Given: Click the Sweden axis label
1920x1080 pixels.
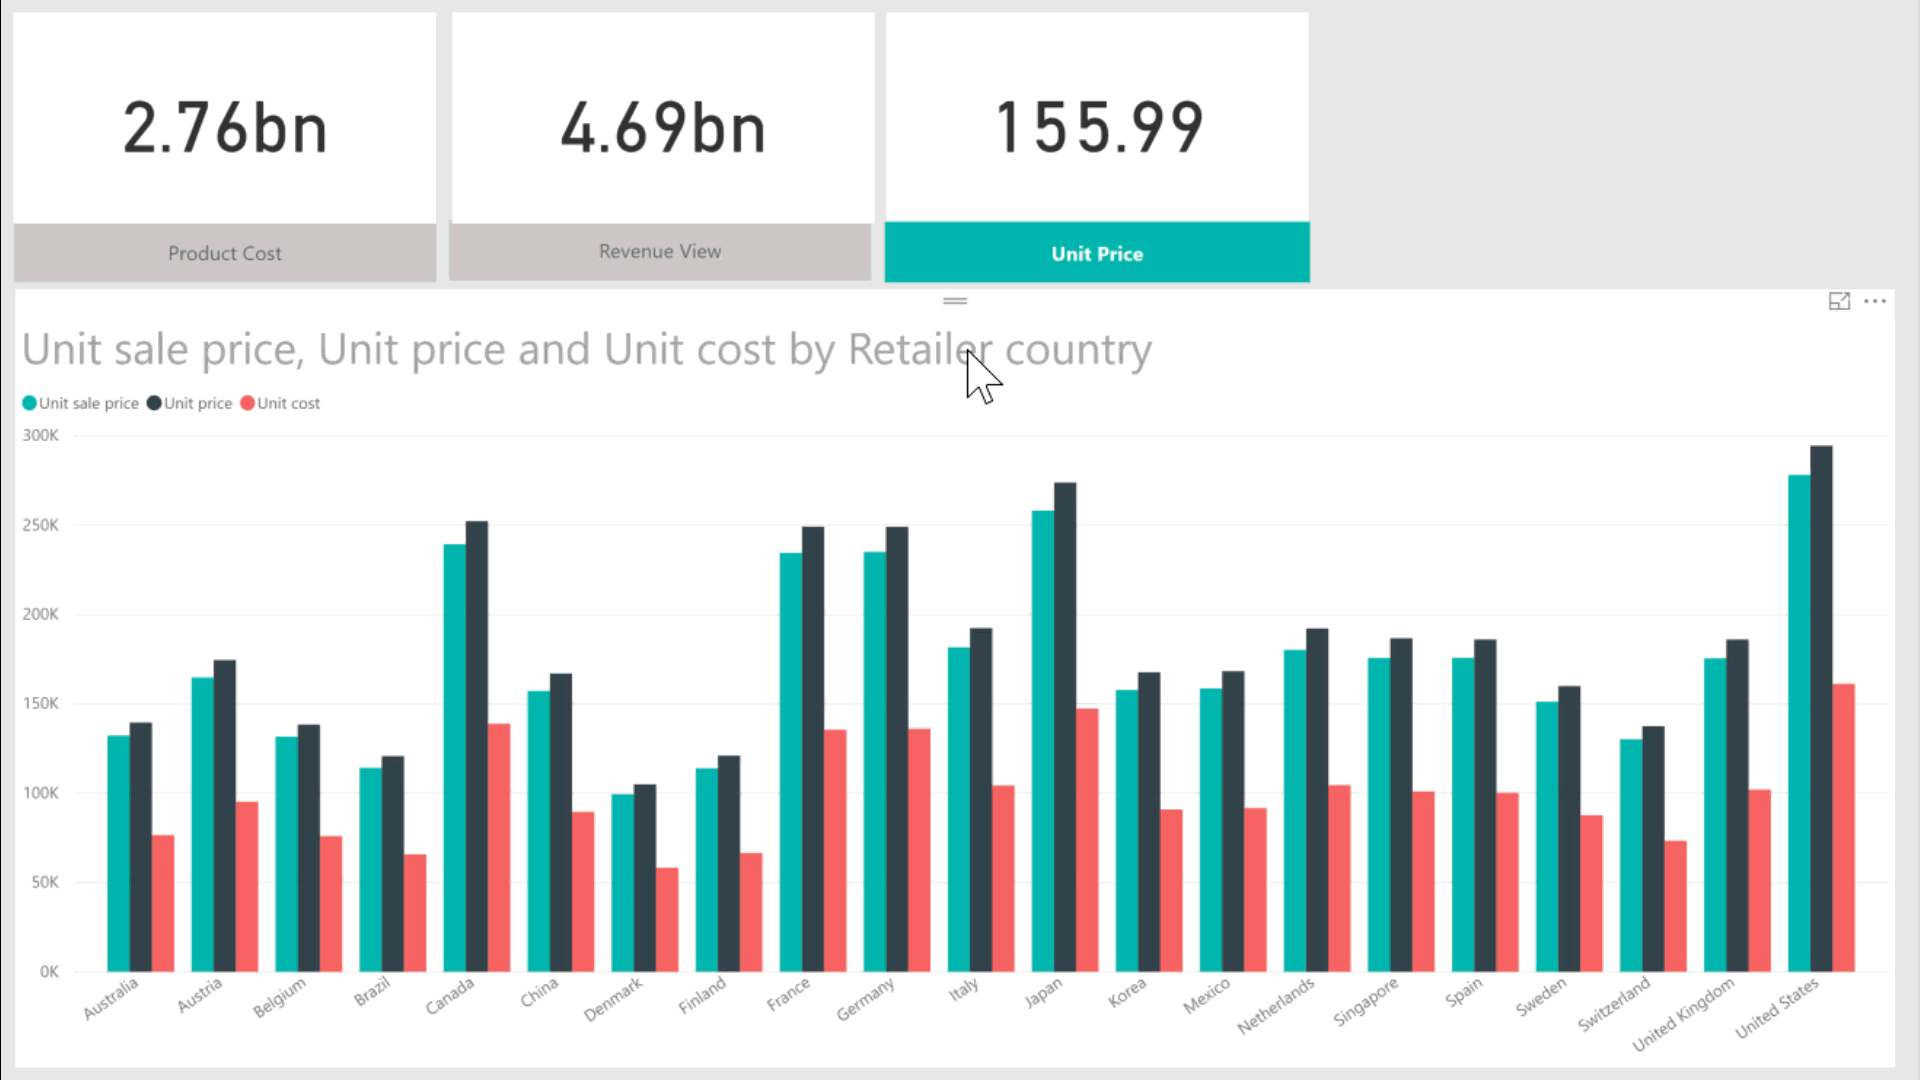Looking at the screenshot, I should coord(1541,997).
